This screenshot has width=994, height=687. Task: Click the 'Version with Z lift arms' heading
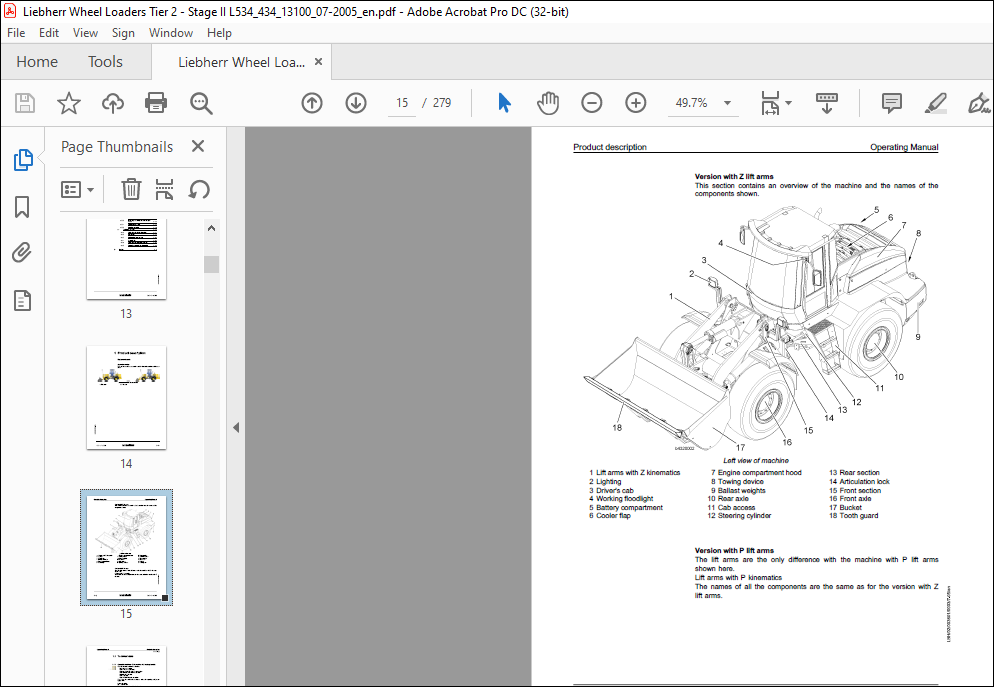[x=734, y=177]
